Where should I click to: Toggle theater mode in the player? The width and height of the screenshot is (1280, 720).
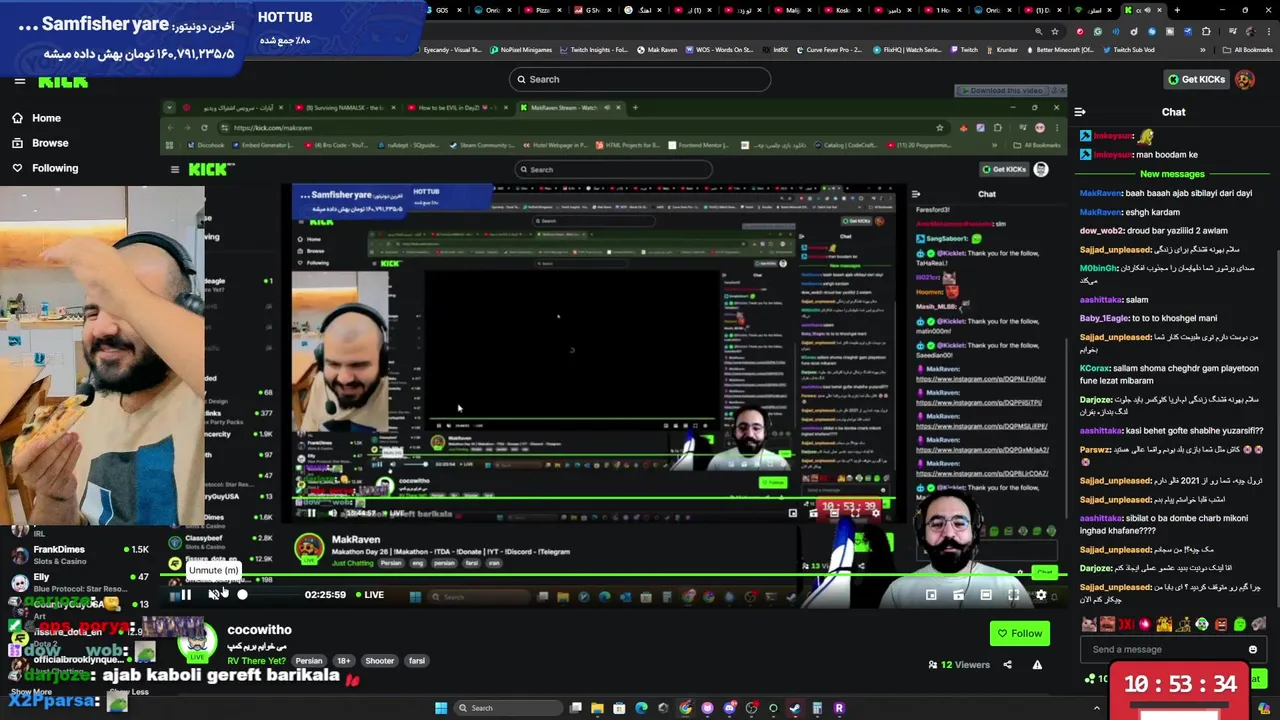(x=986, y=595)
